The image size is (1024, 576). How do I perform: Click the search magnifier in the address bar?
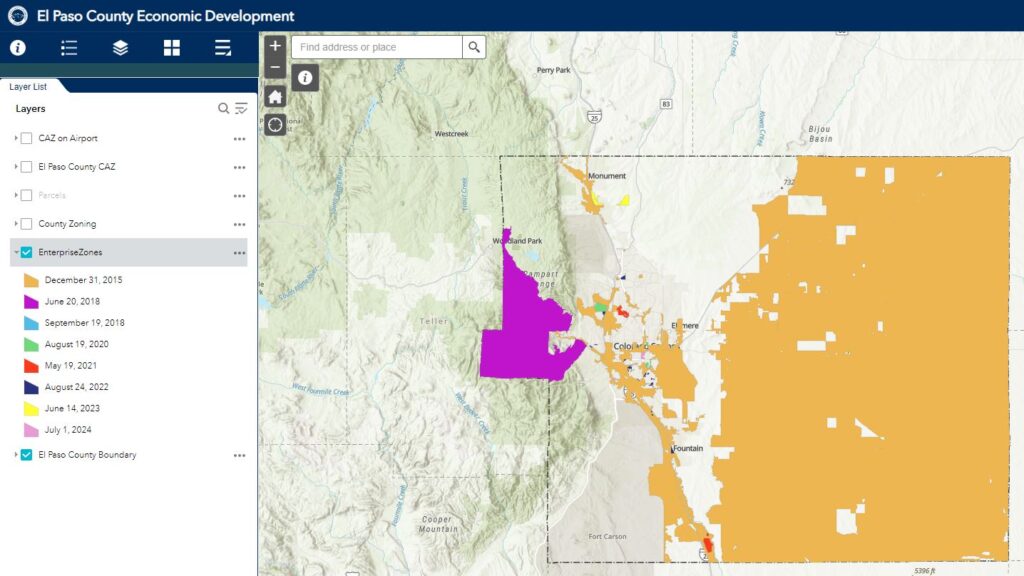coord(471,46)
